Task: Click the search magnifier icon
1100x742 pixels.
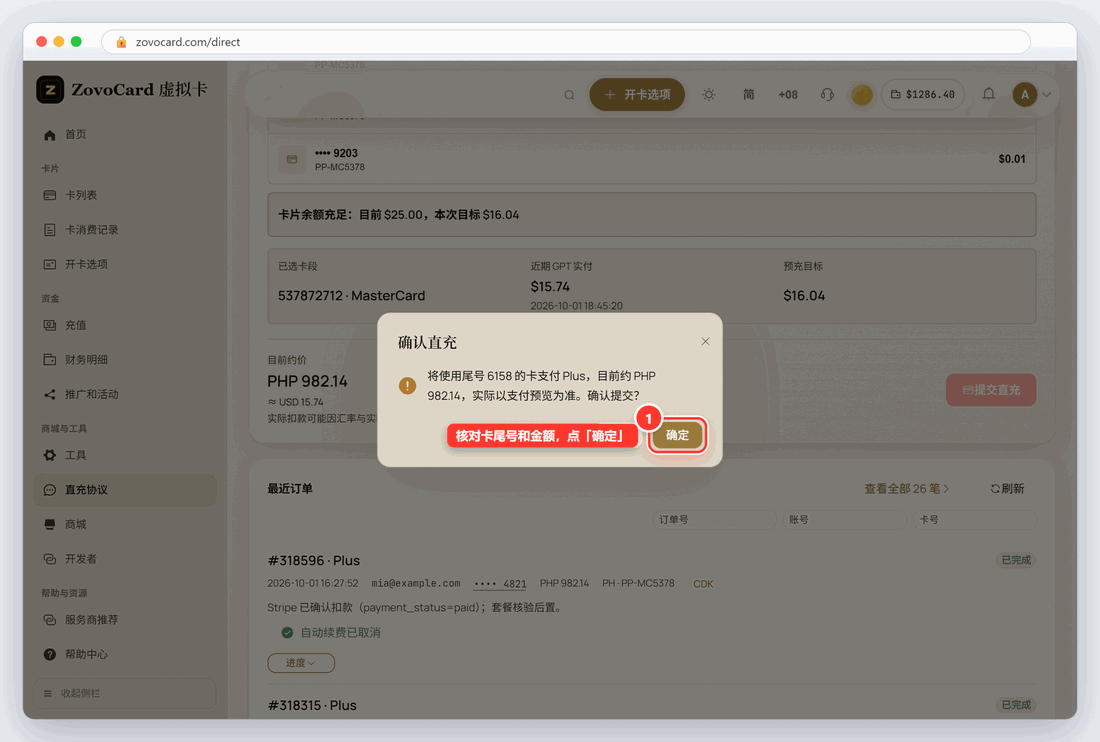Action: point(569,95)
